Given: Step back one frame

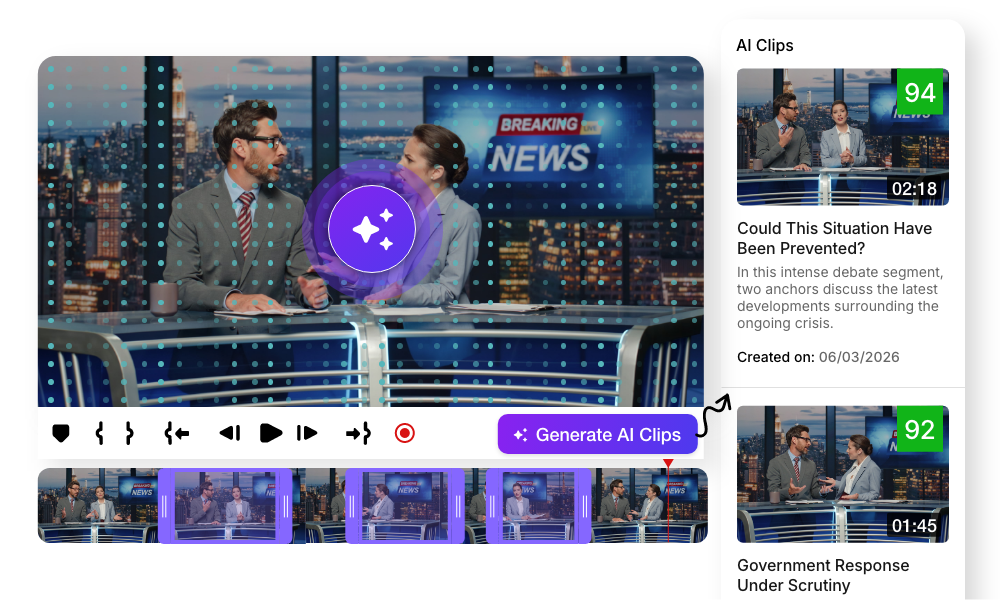Looking at the screenshot, I should pos(230,433).
